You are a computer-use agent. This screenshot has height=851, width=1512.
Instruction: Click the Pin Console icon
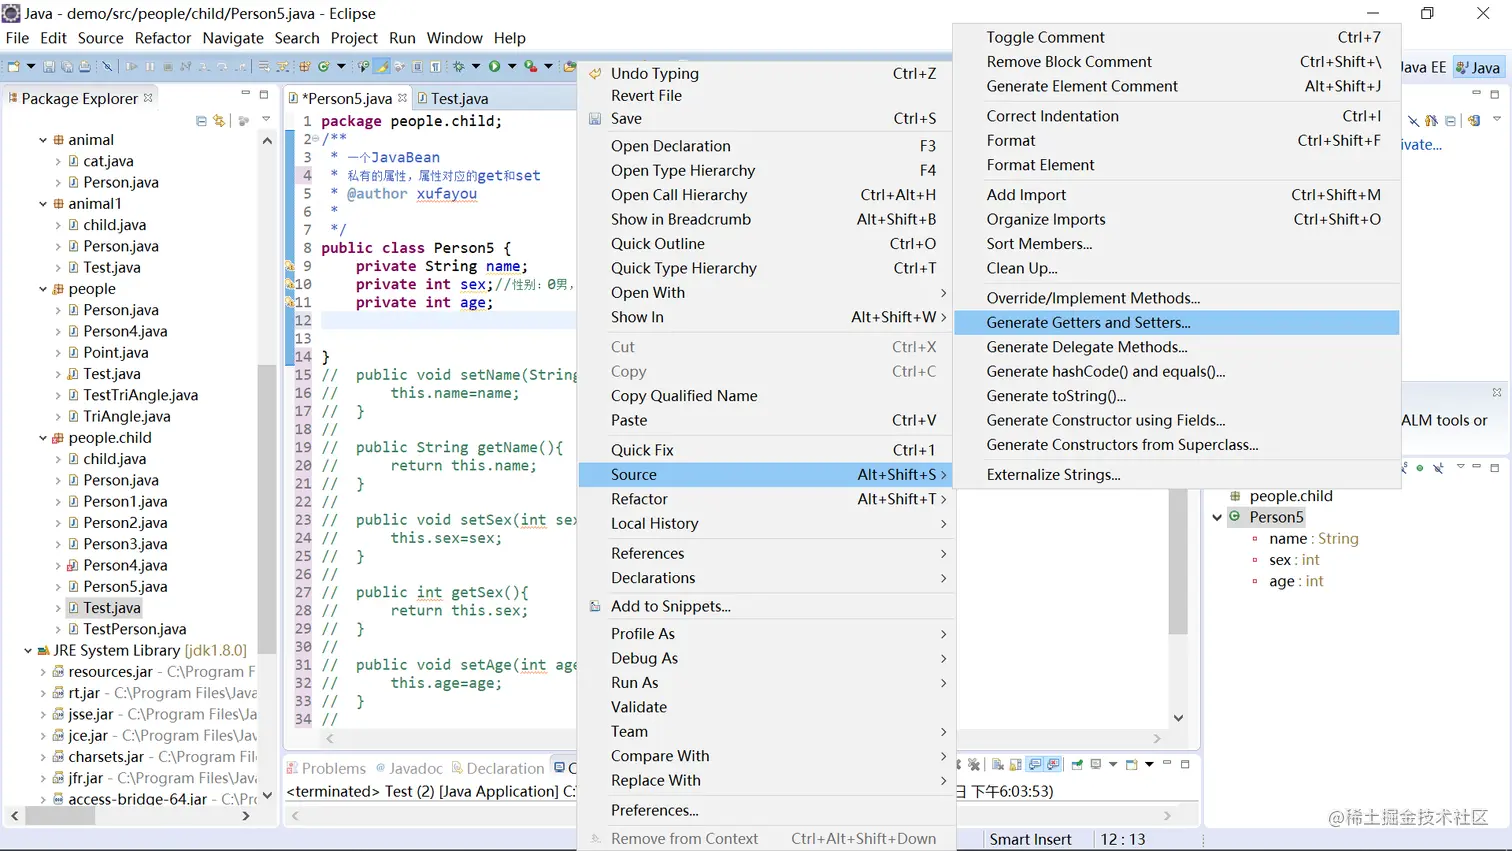[x=1077, y=764]
